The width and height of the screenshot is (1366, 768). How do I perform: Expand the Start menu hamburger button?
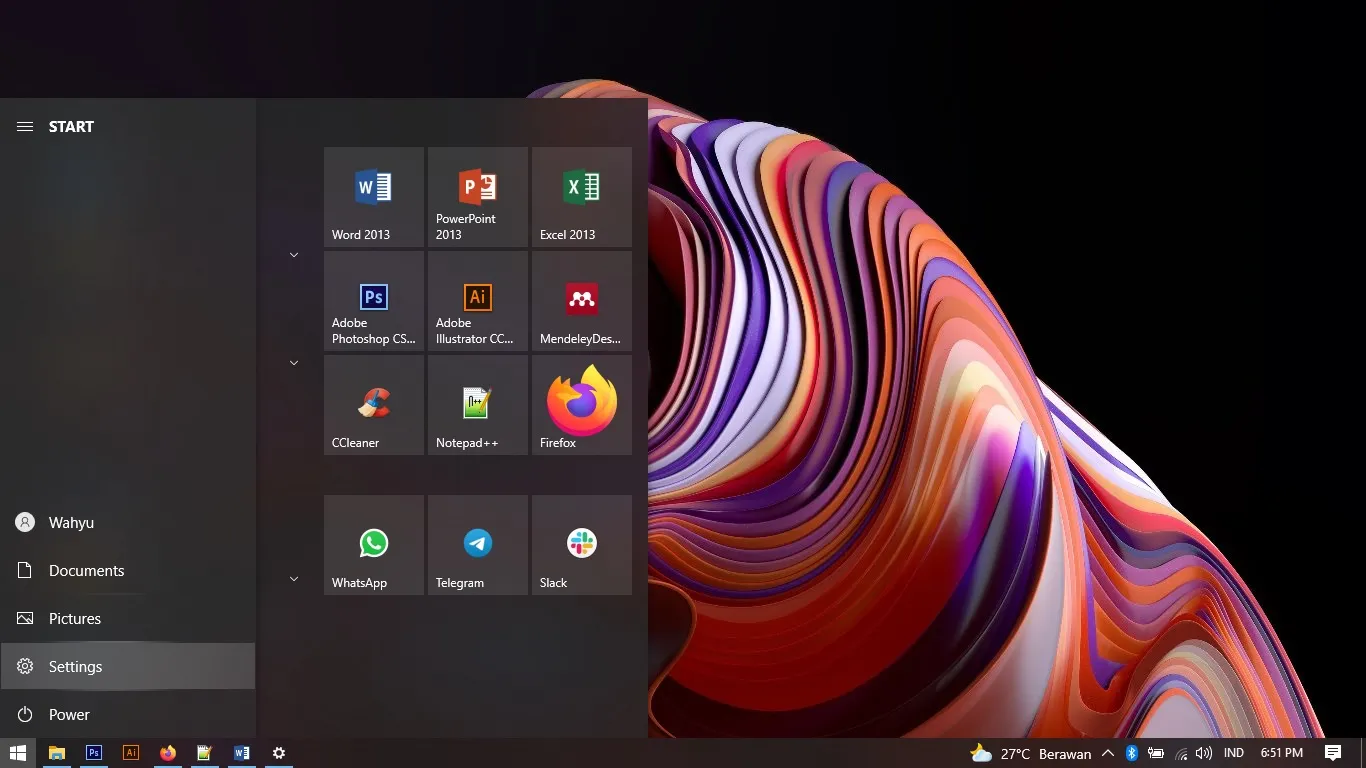[25, 127]
